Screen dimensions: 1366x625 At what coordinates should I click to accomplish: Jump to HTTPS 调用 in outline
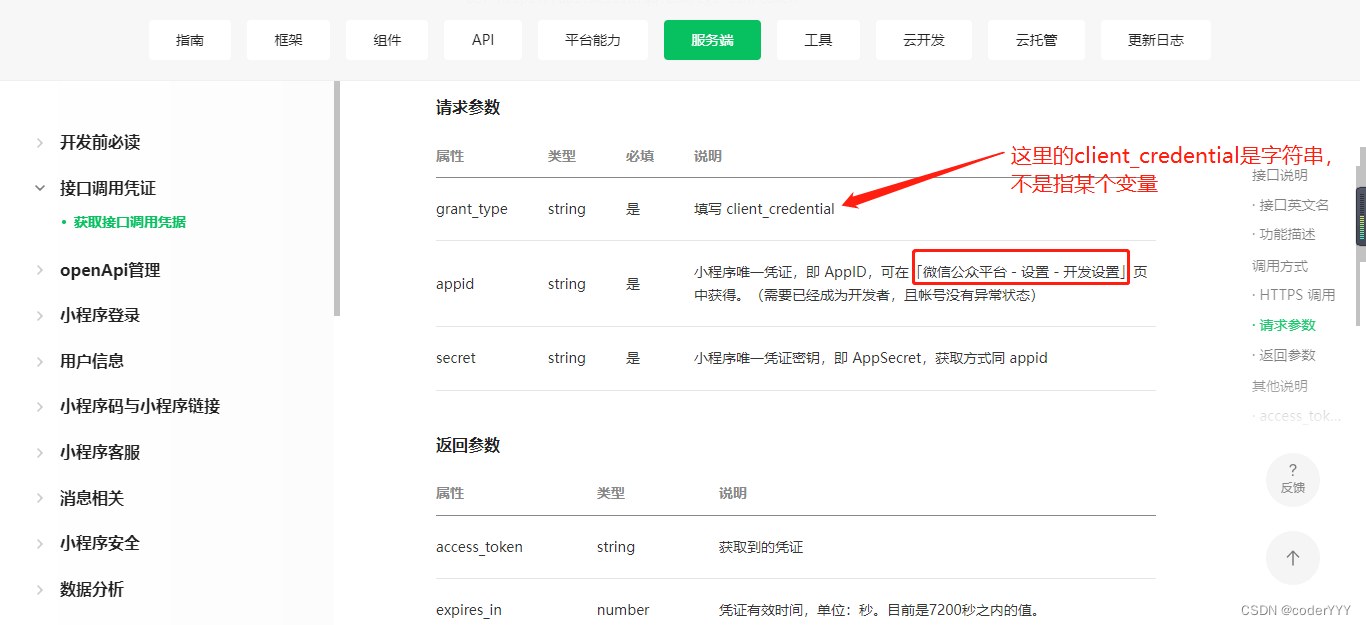point(1297,295)
